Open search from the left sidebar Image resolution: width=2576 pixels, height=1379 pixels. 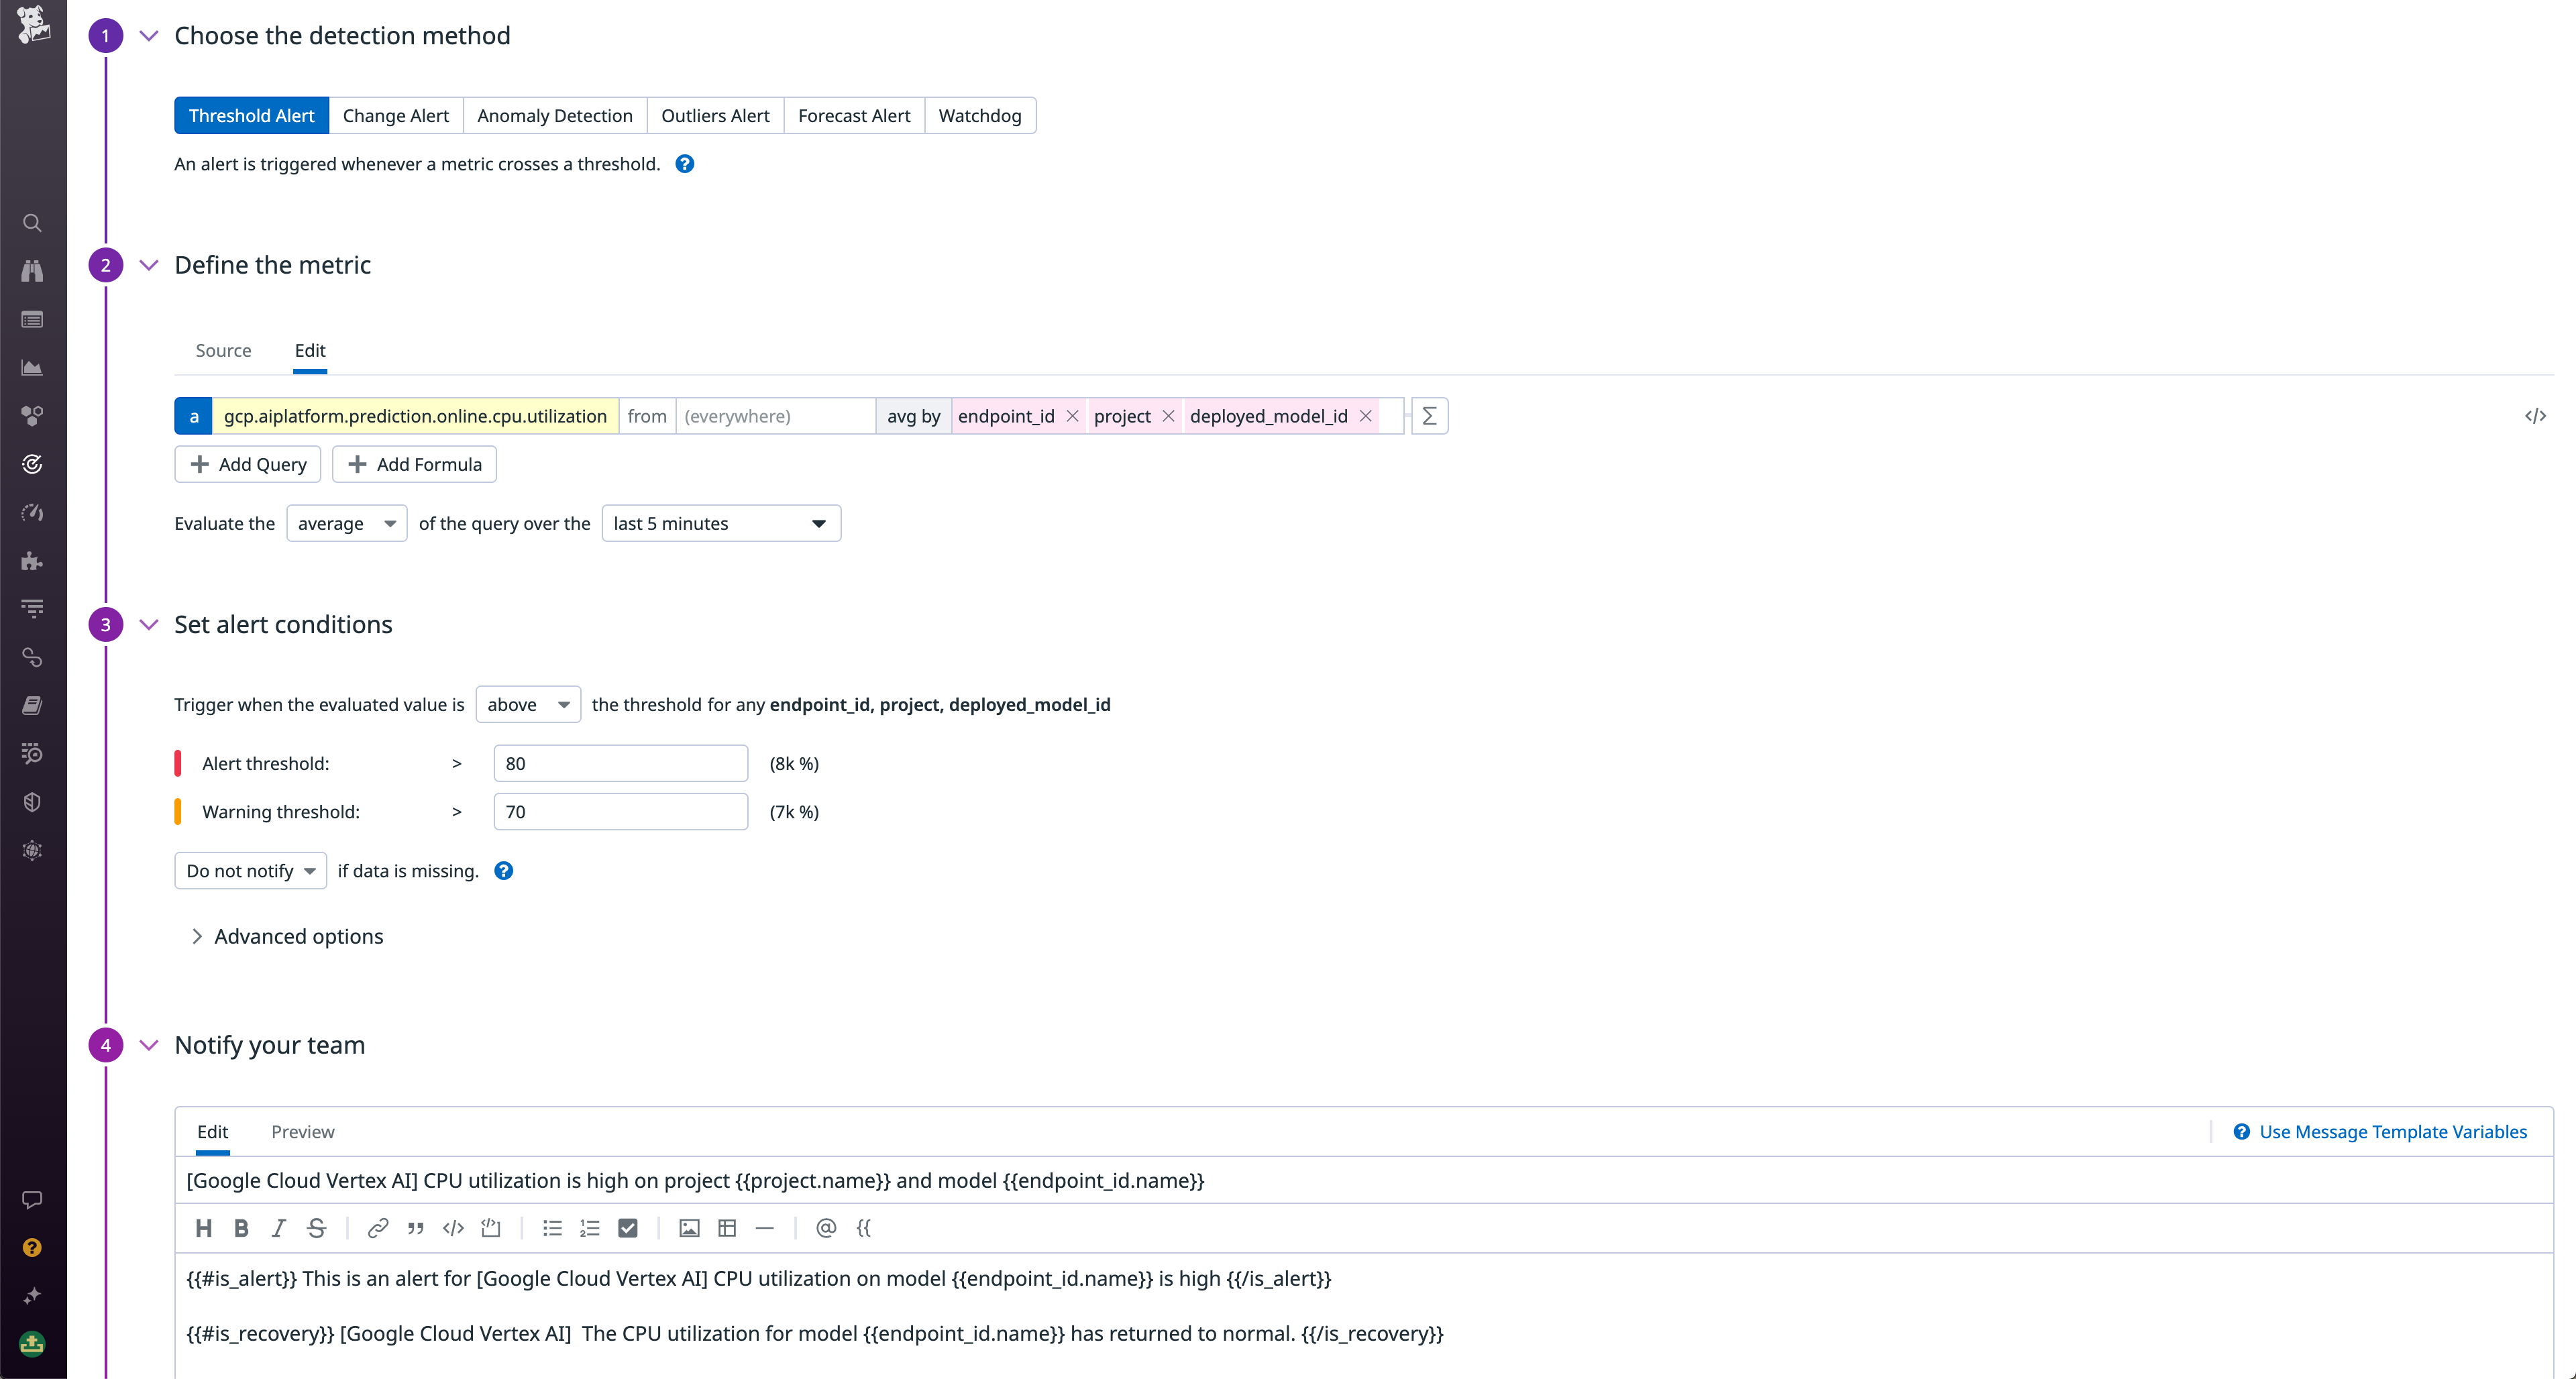pos(32,223)
